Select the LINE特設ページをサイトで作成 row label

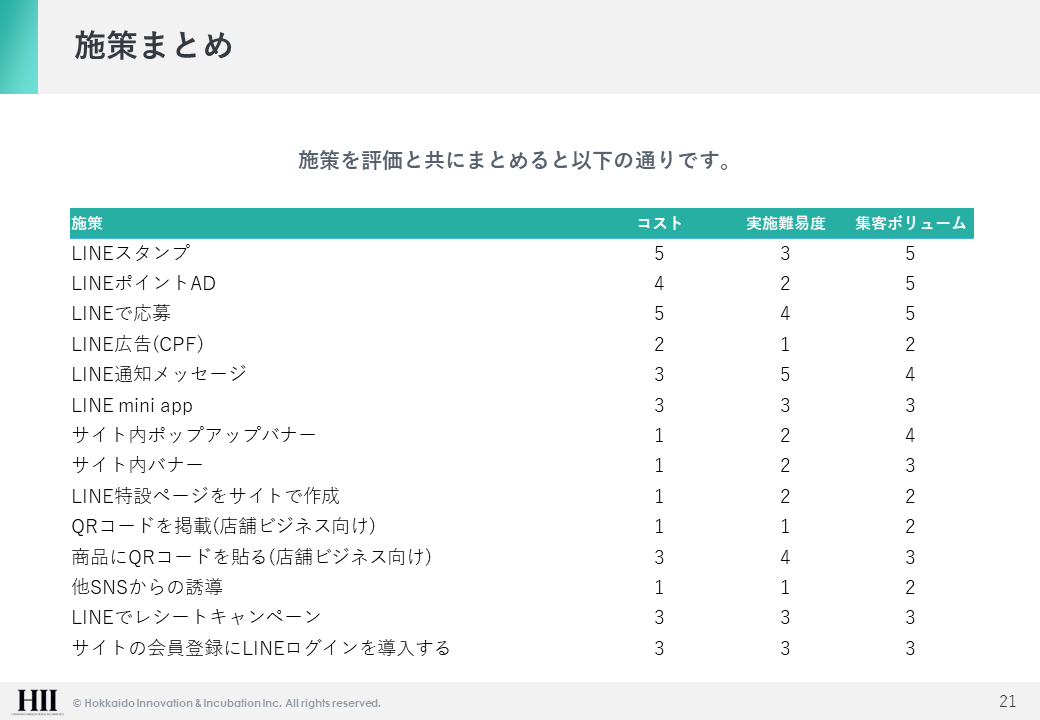[206, 496]
